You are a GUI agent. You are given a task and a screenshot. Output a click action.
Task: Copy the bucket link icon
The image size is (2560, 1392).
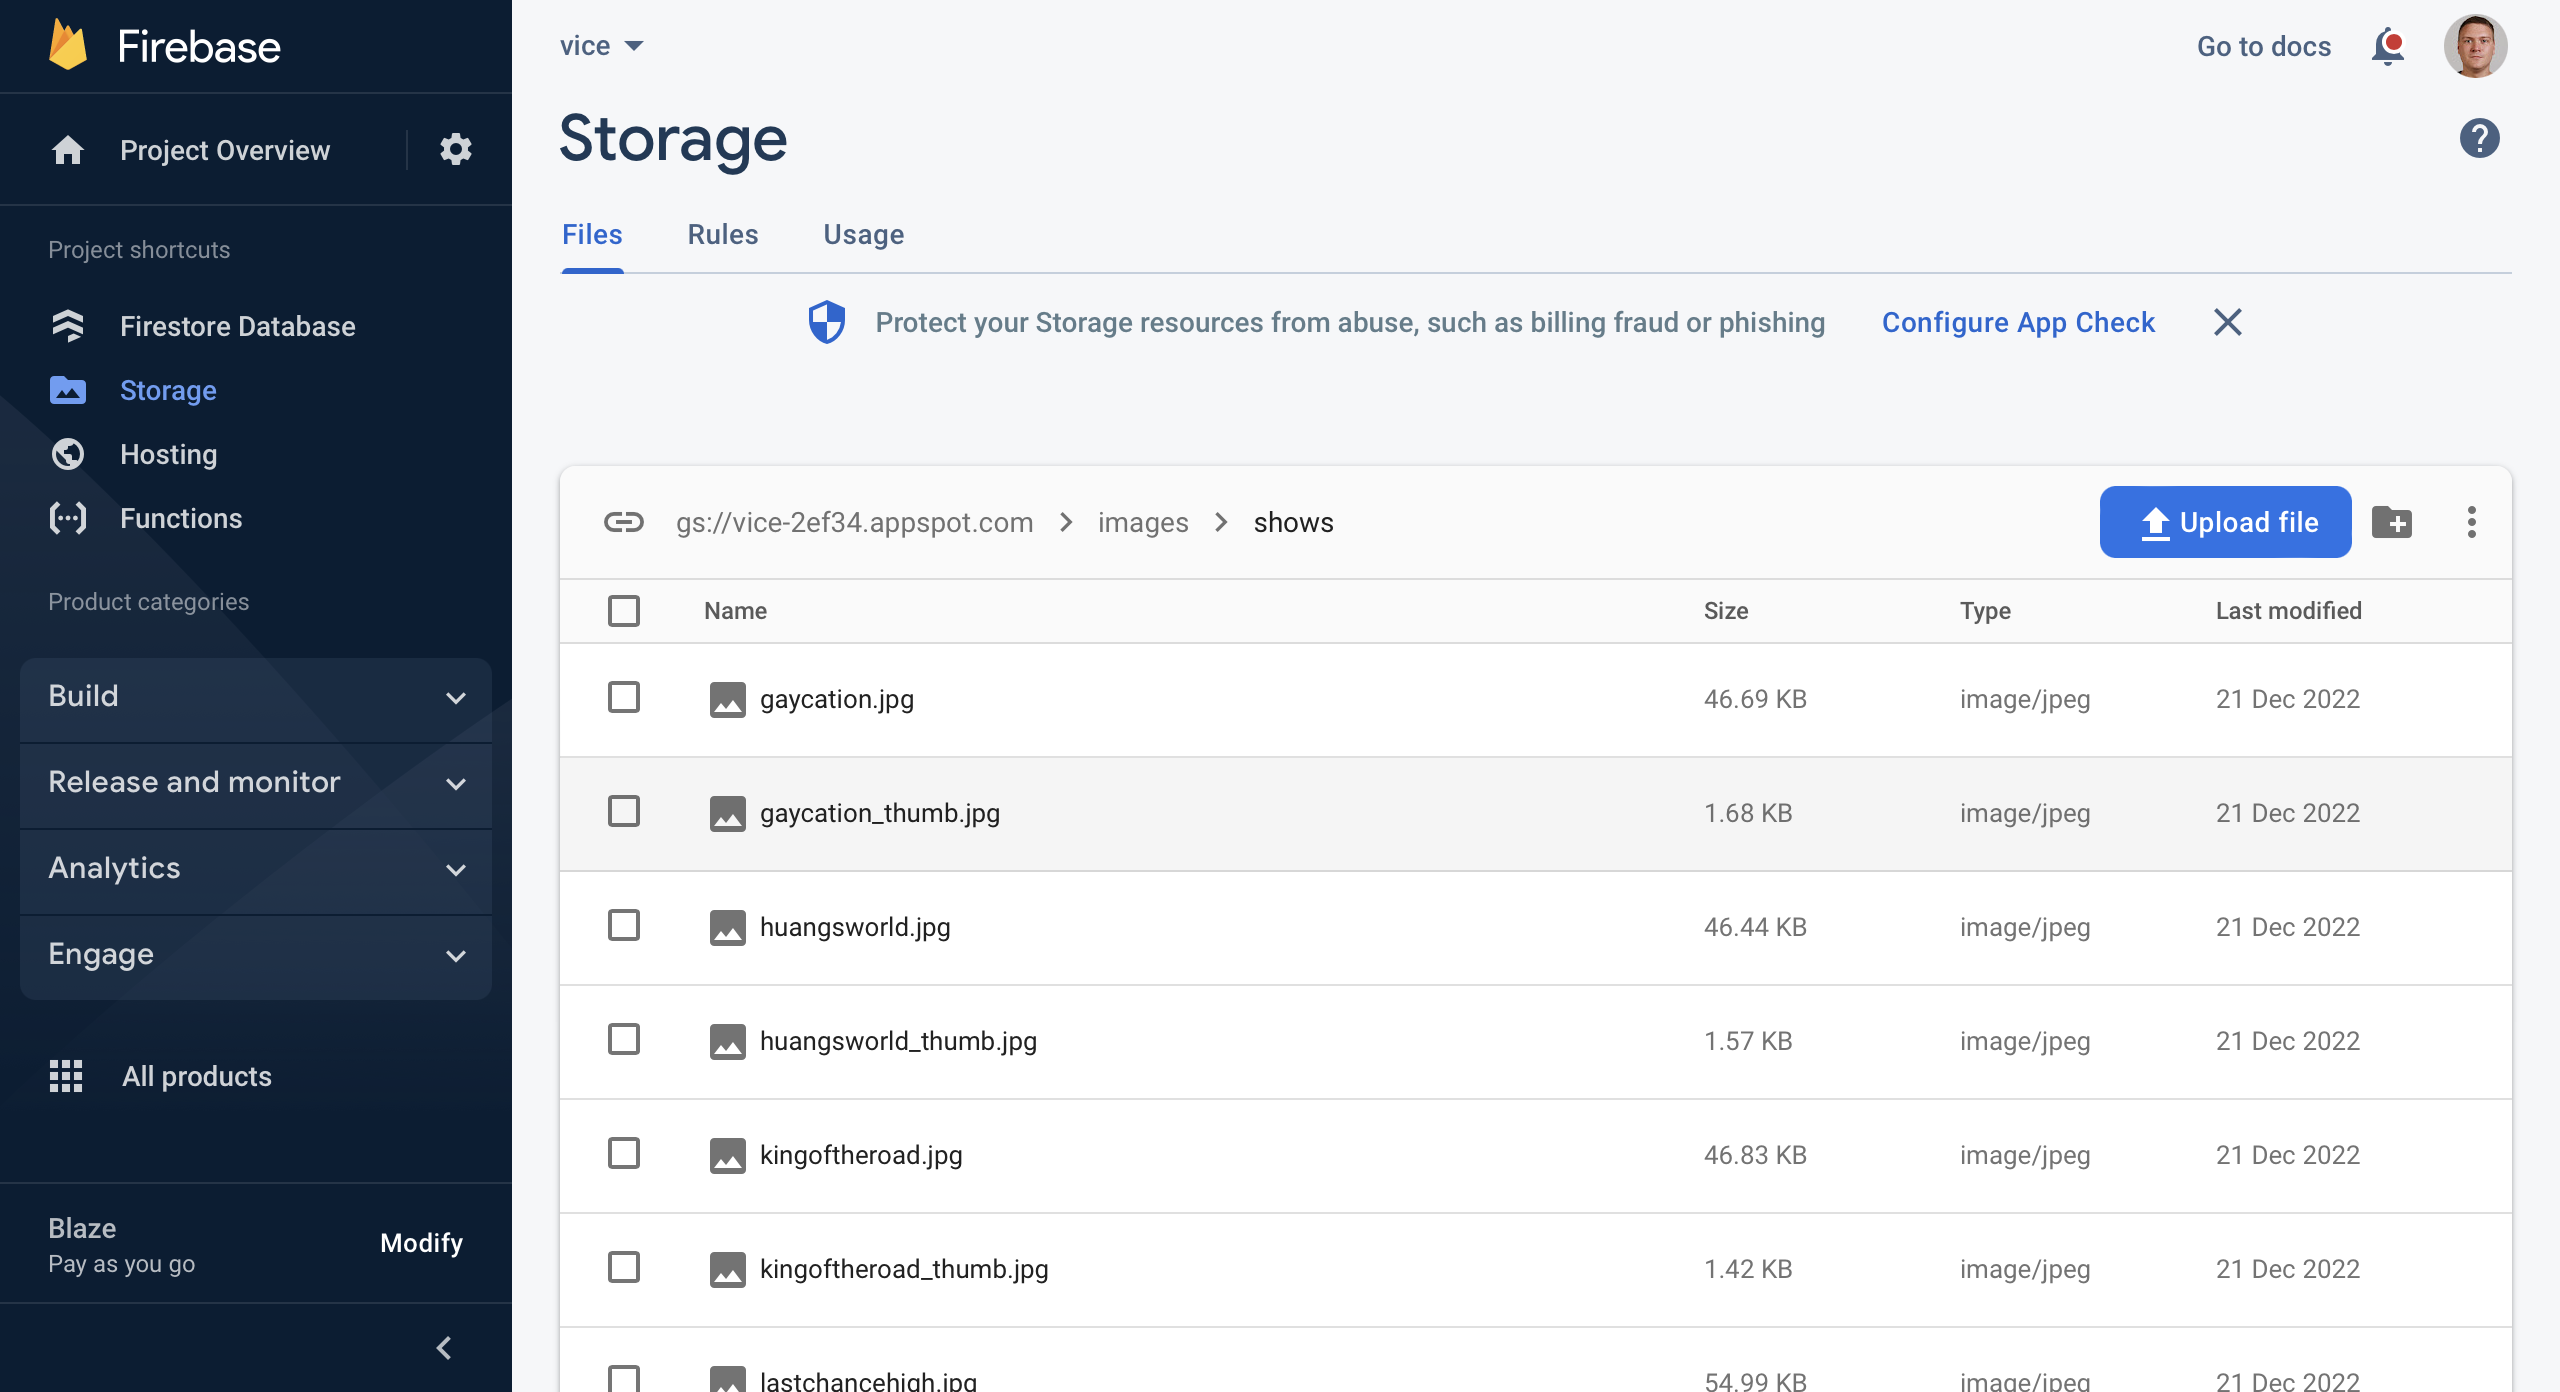[x=624, y=522]
